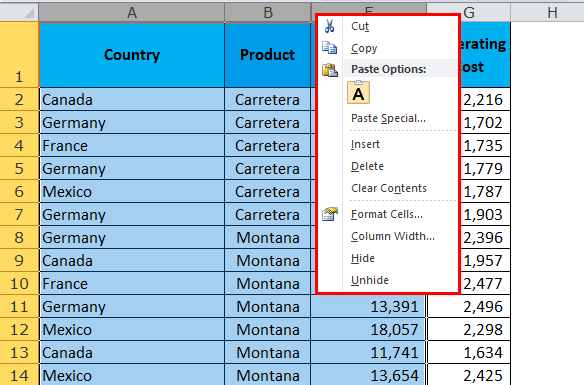Click the 1,787 cell
Image resolution: width=584 pixels, height=385 pixels.
[x=485, y=191]
